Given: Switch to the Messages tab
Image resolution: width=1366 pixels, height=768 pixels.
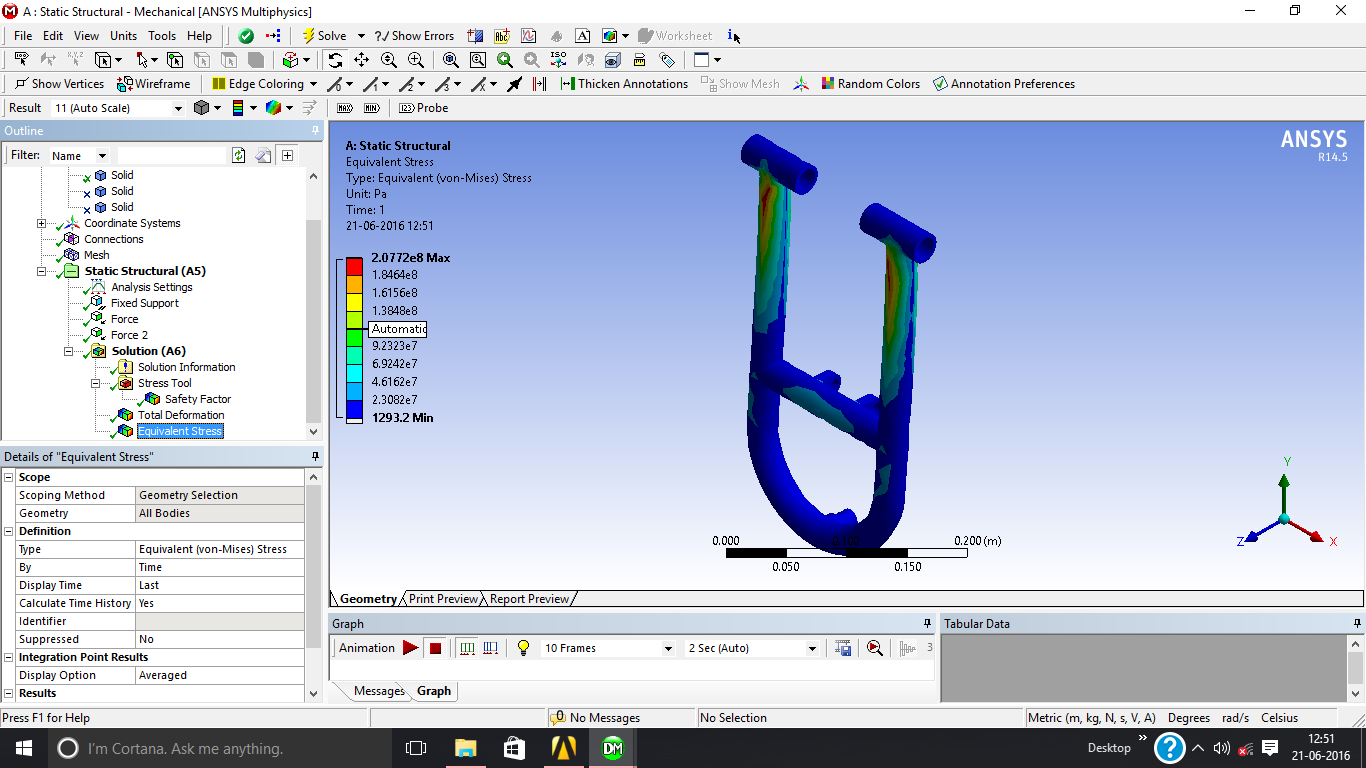Looking at the screenshot, I should 379,691.
